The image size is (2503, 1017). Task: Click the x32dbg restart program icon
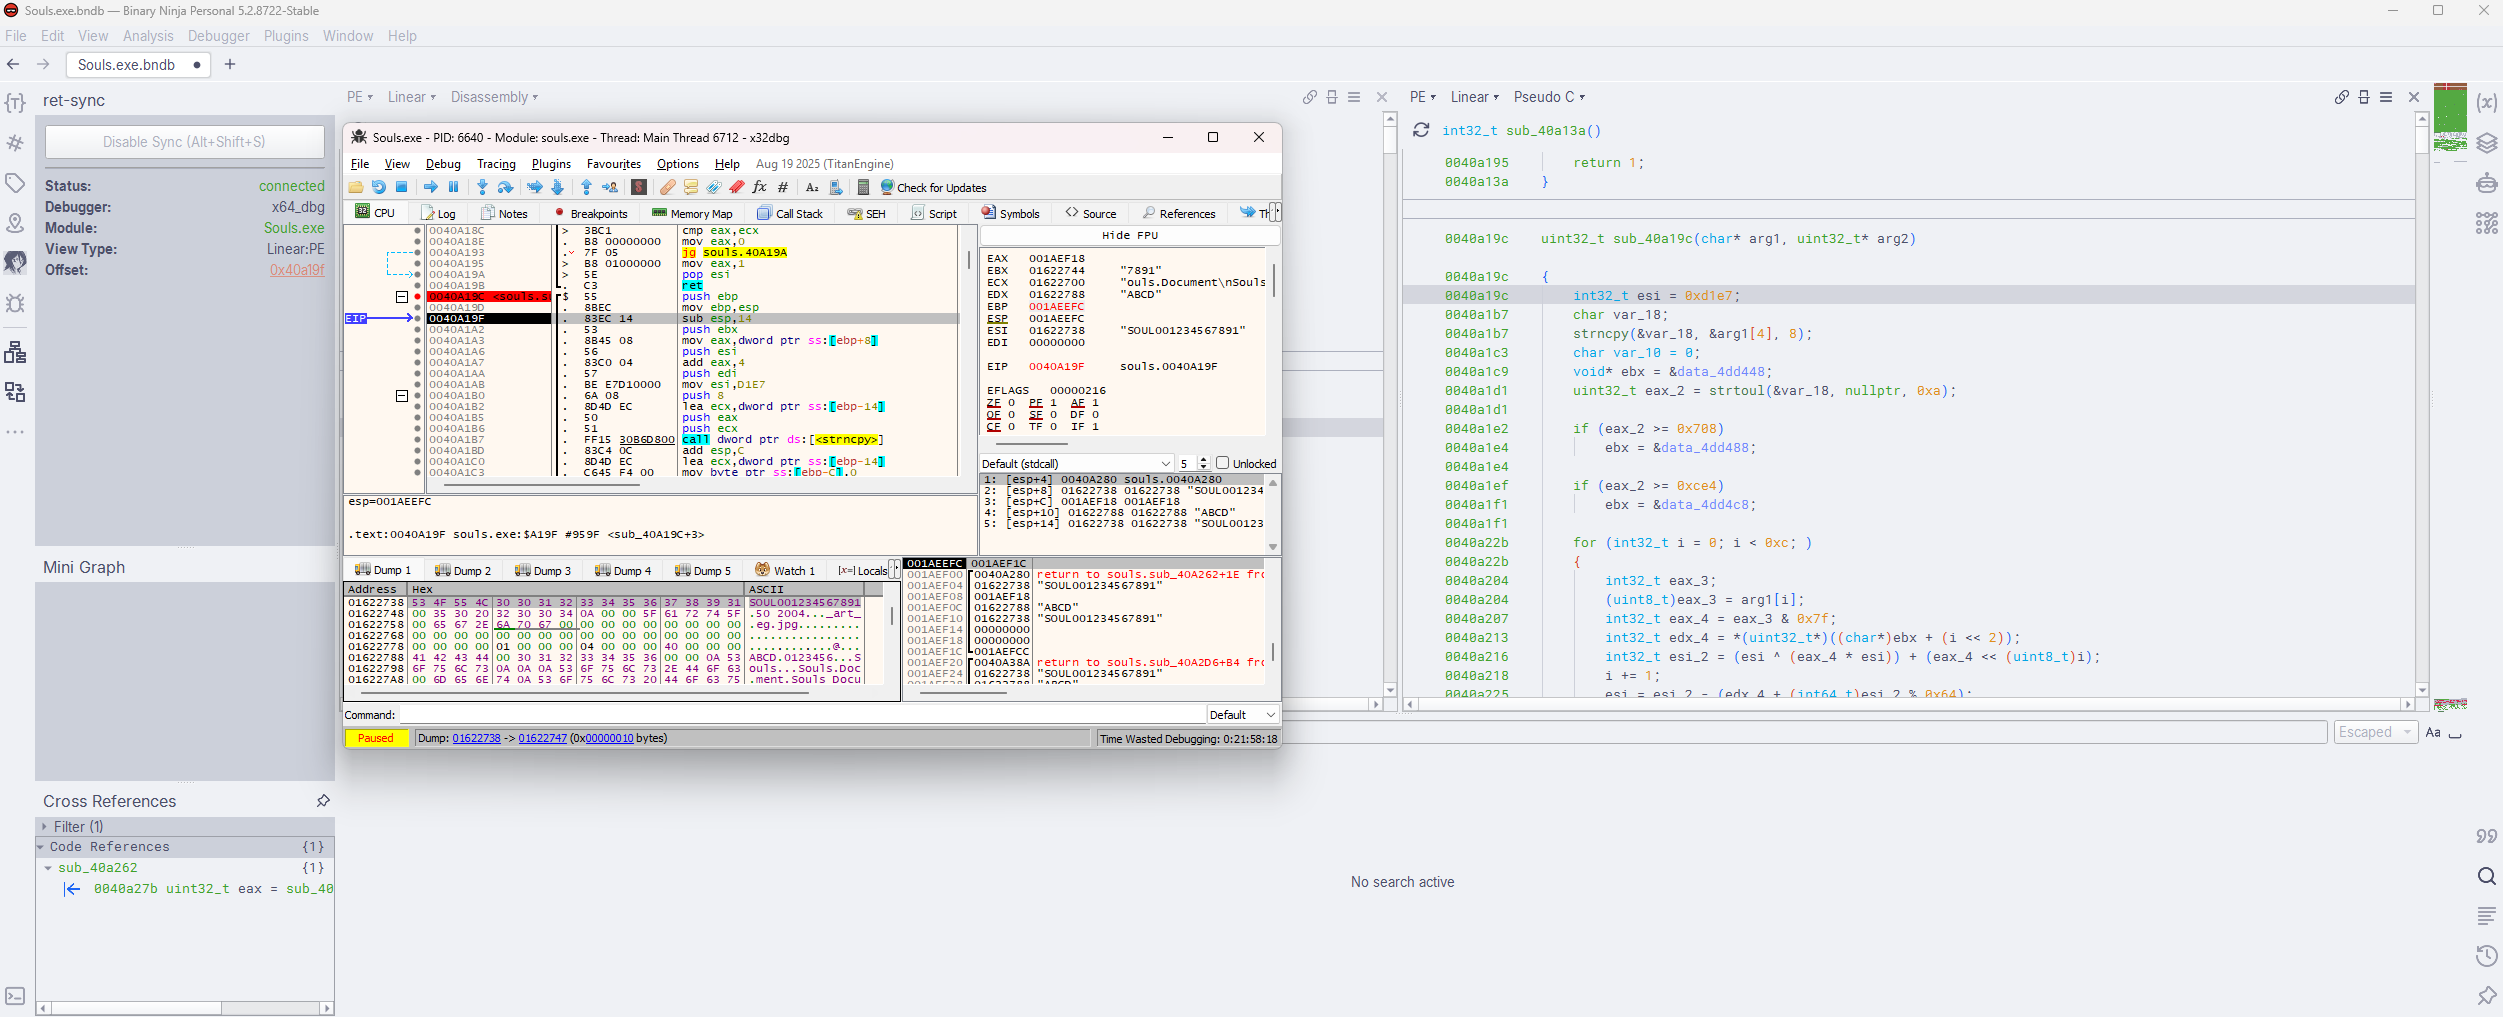point(378,187)
